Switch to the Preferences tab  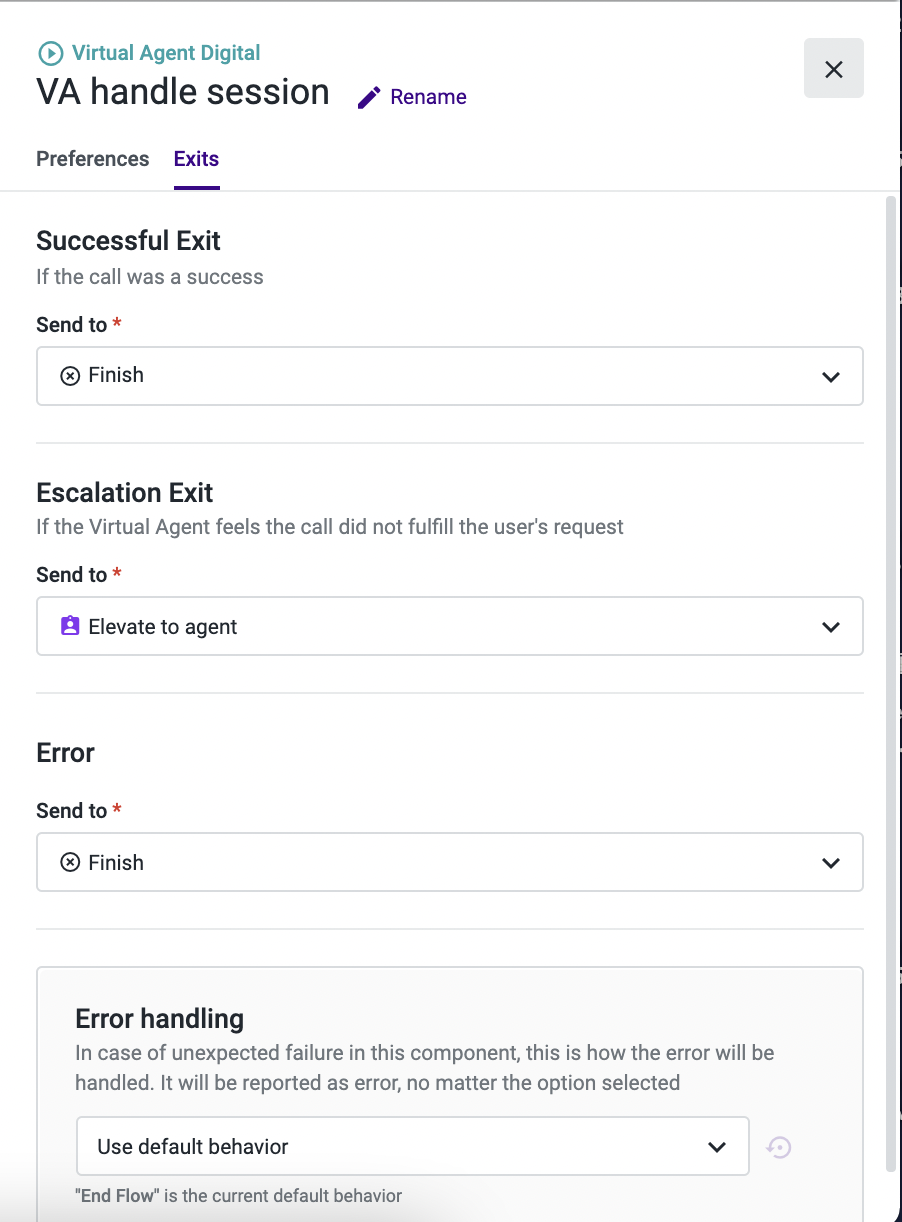(x=93, y=159)
